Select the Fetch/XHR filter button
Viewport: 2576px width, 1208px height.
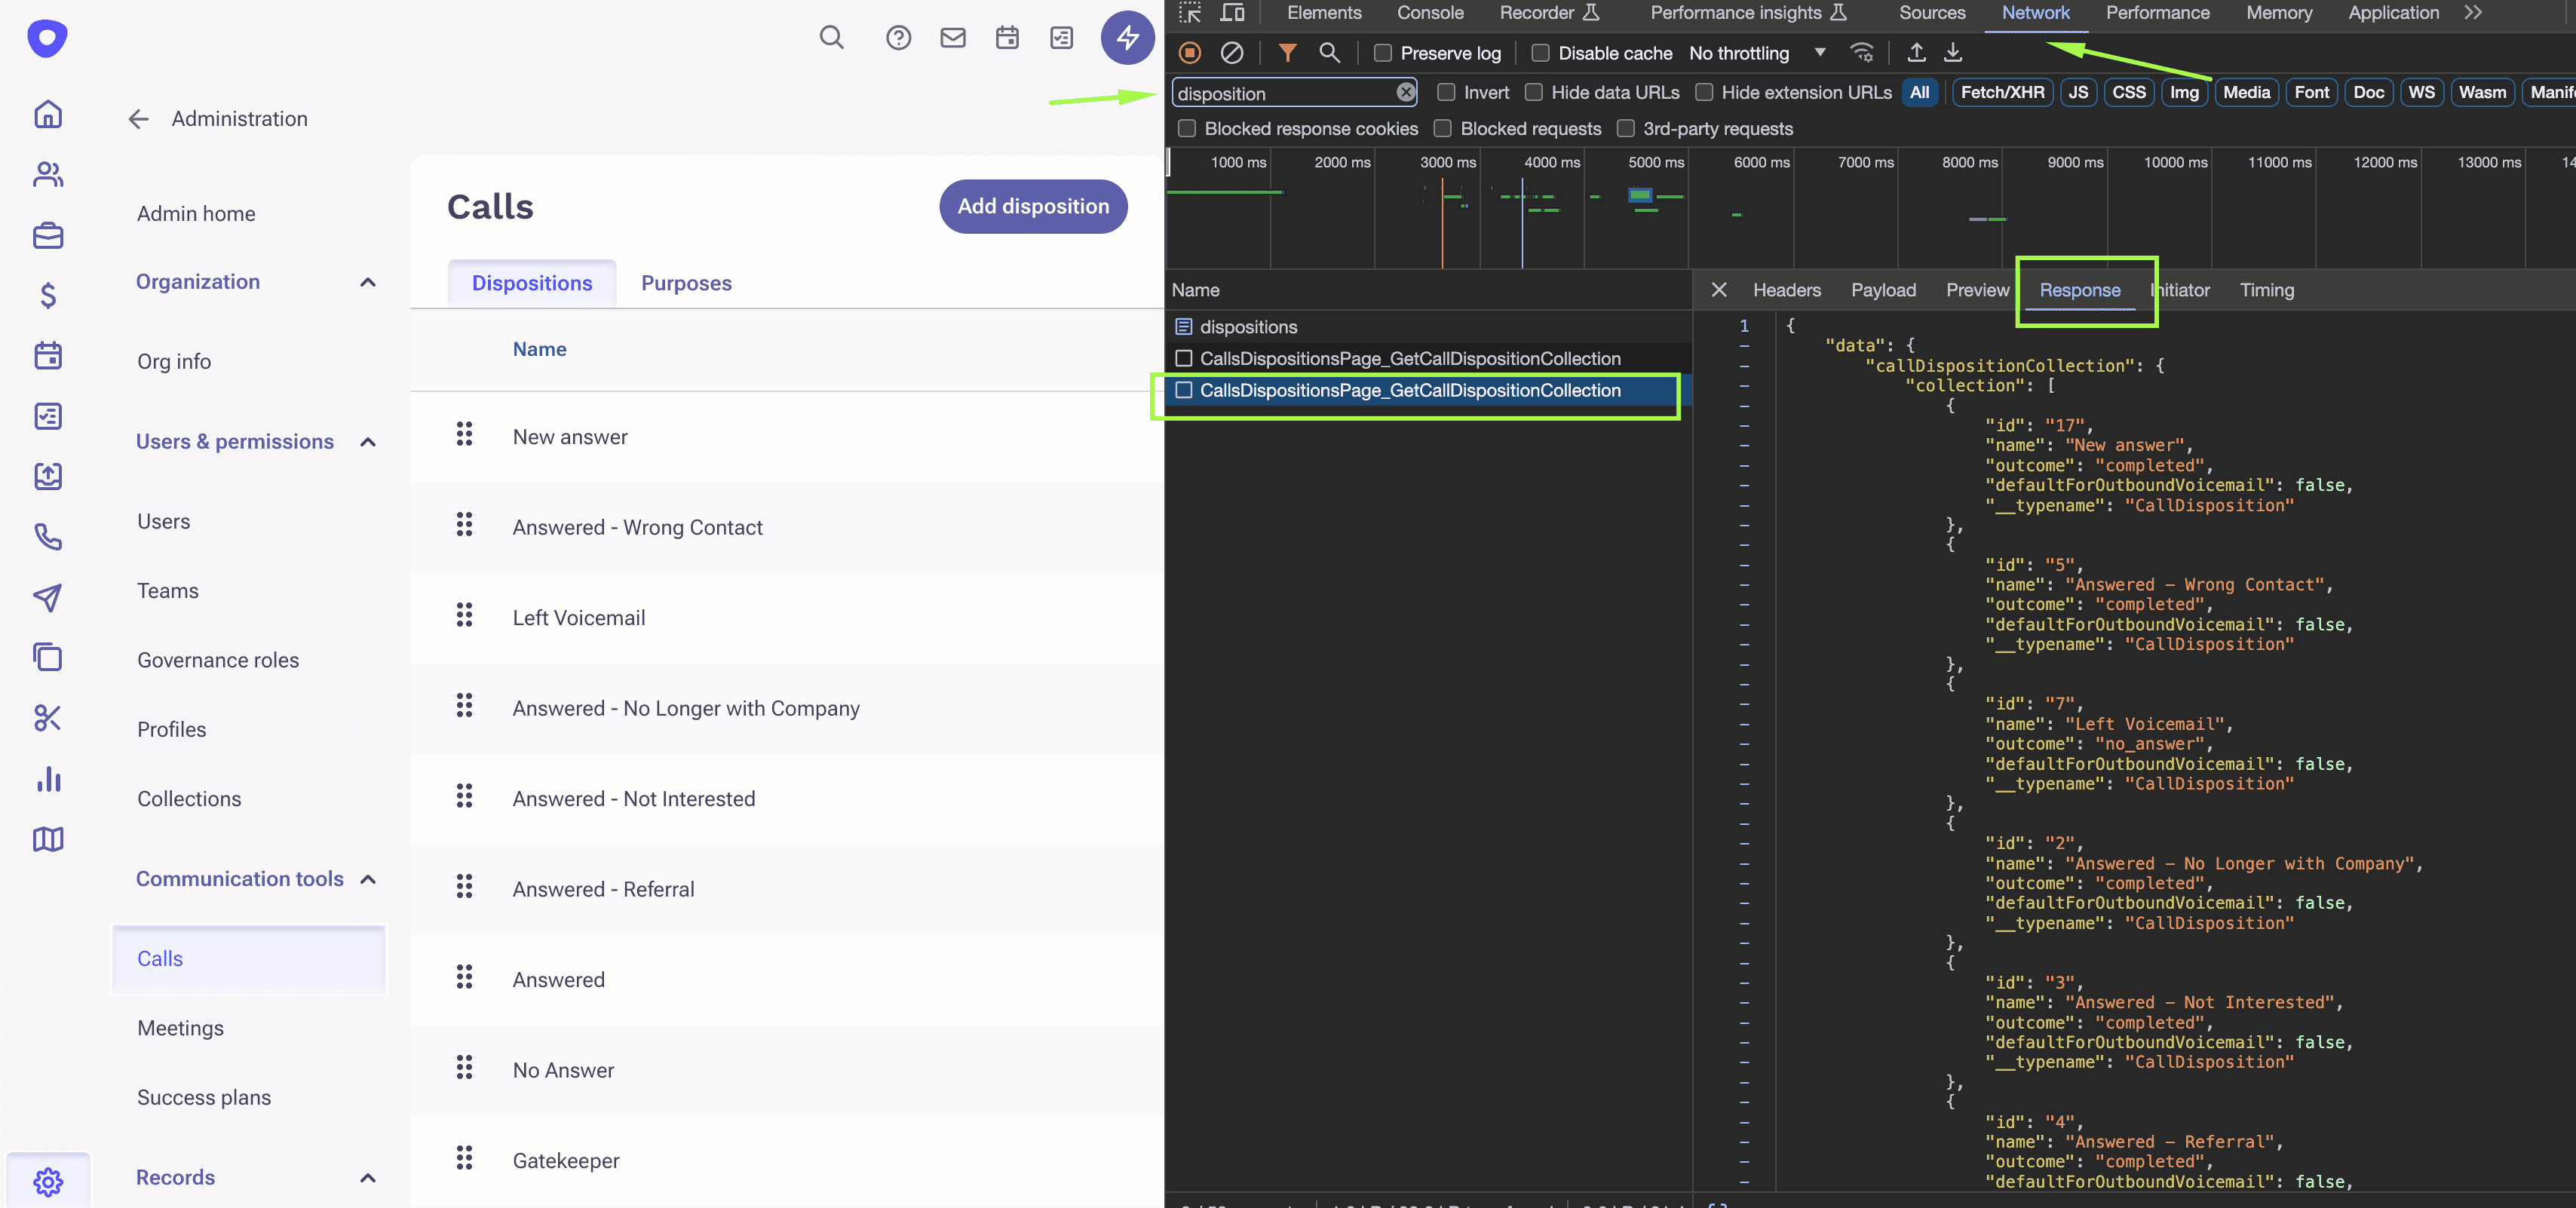[2002, 92]
